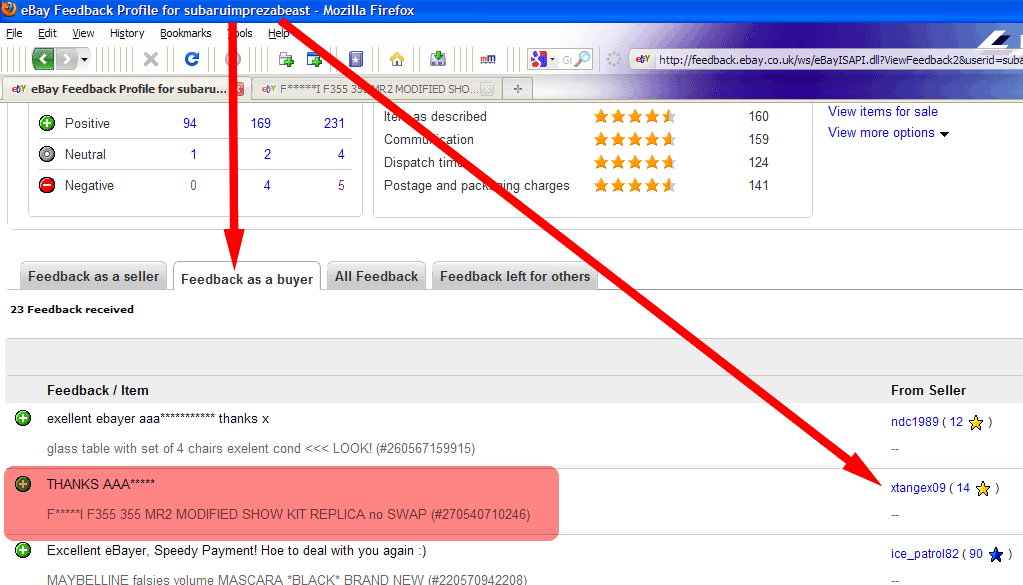Open seller ndc1989 profile link

pos(914,422)
